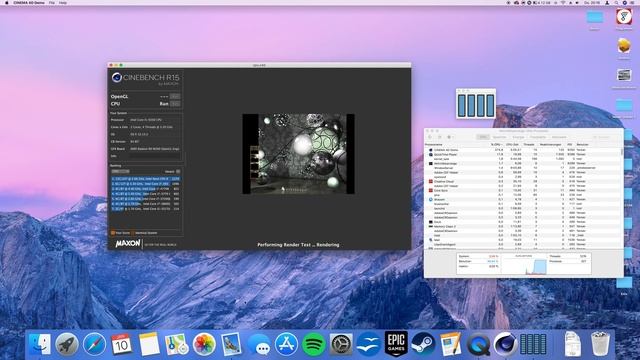Open QuickTime Player in Dock
The image size is (640, 360).
(x=478, y=344)
